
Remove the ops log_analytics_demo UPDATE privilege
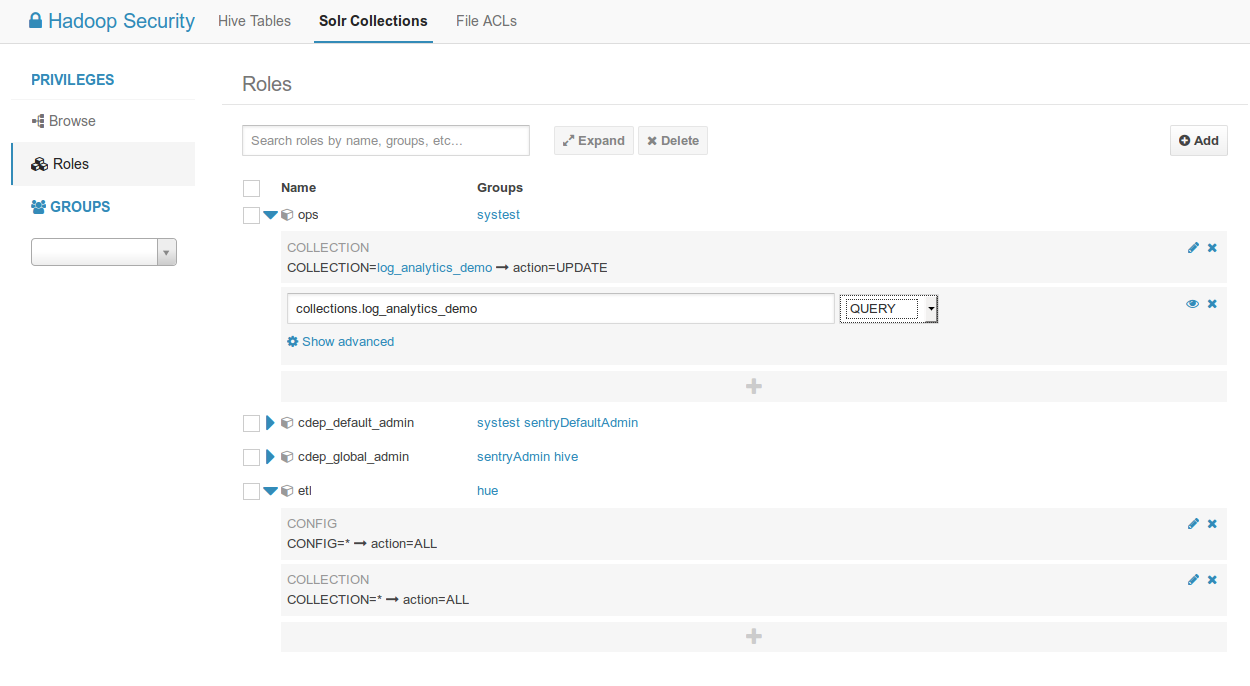point(1212,248)
